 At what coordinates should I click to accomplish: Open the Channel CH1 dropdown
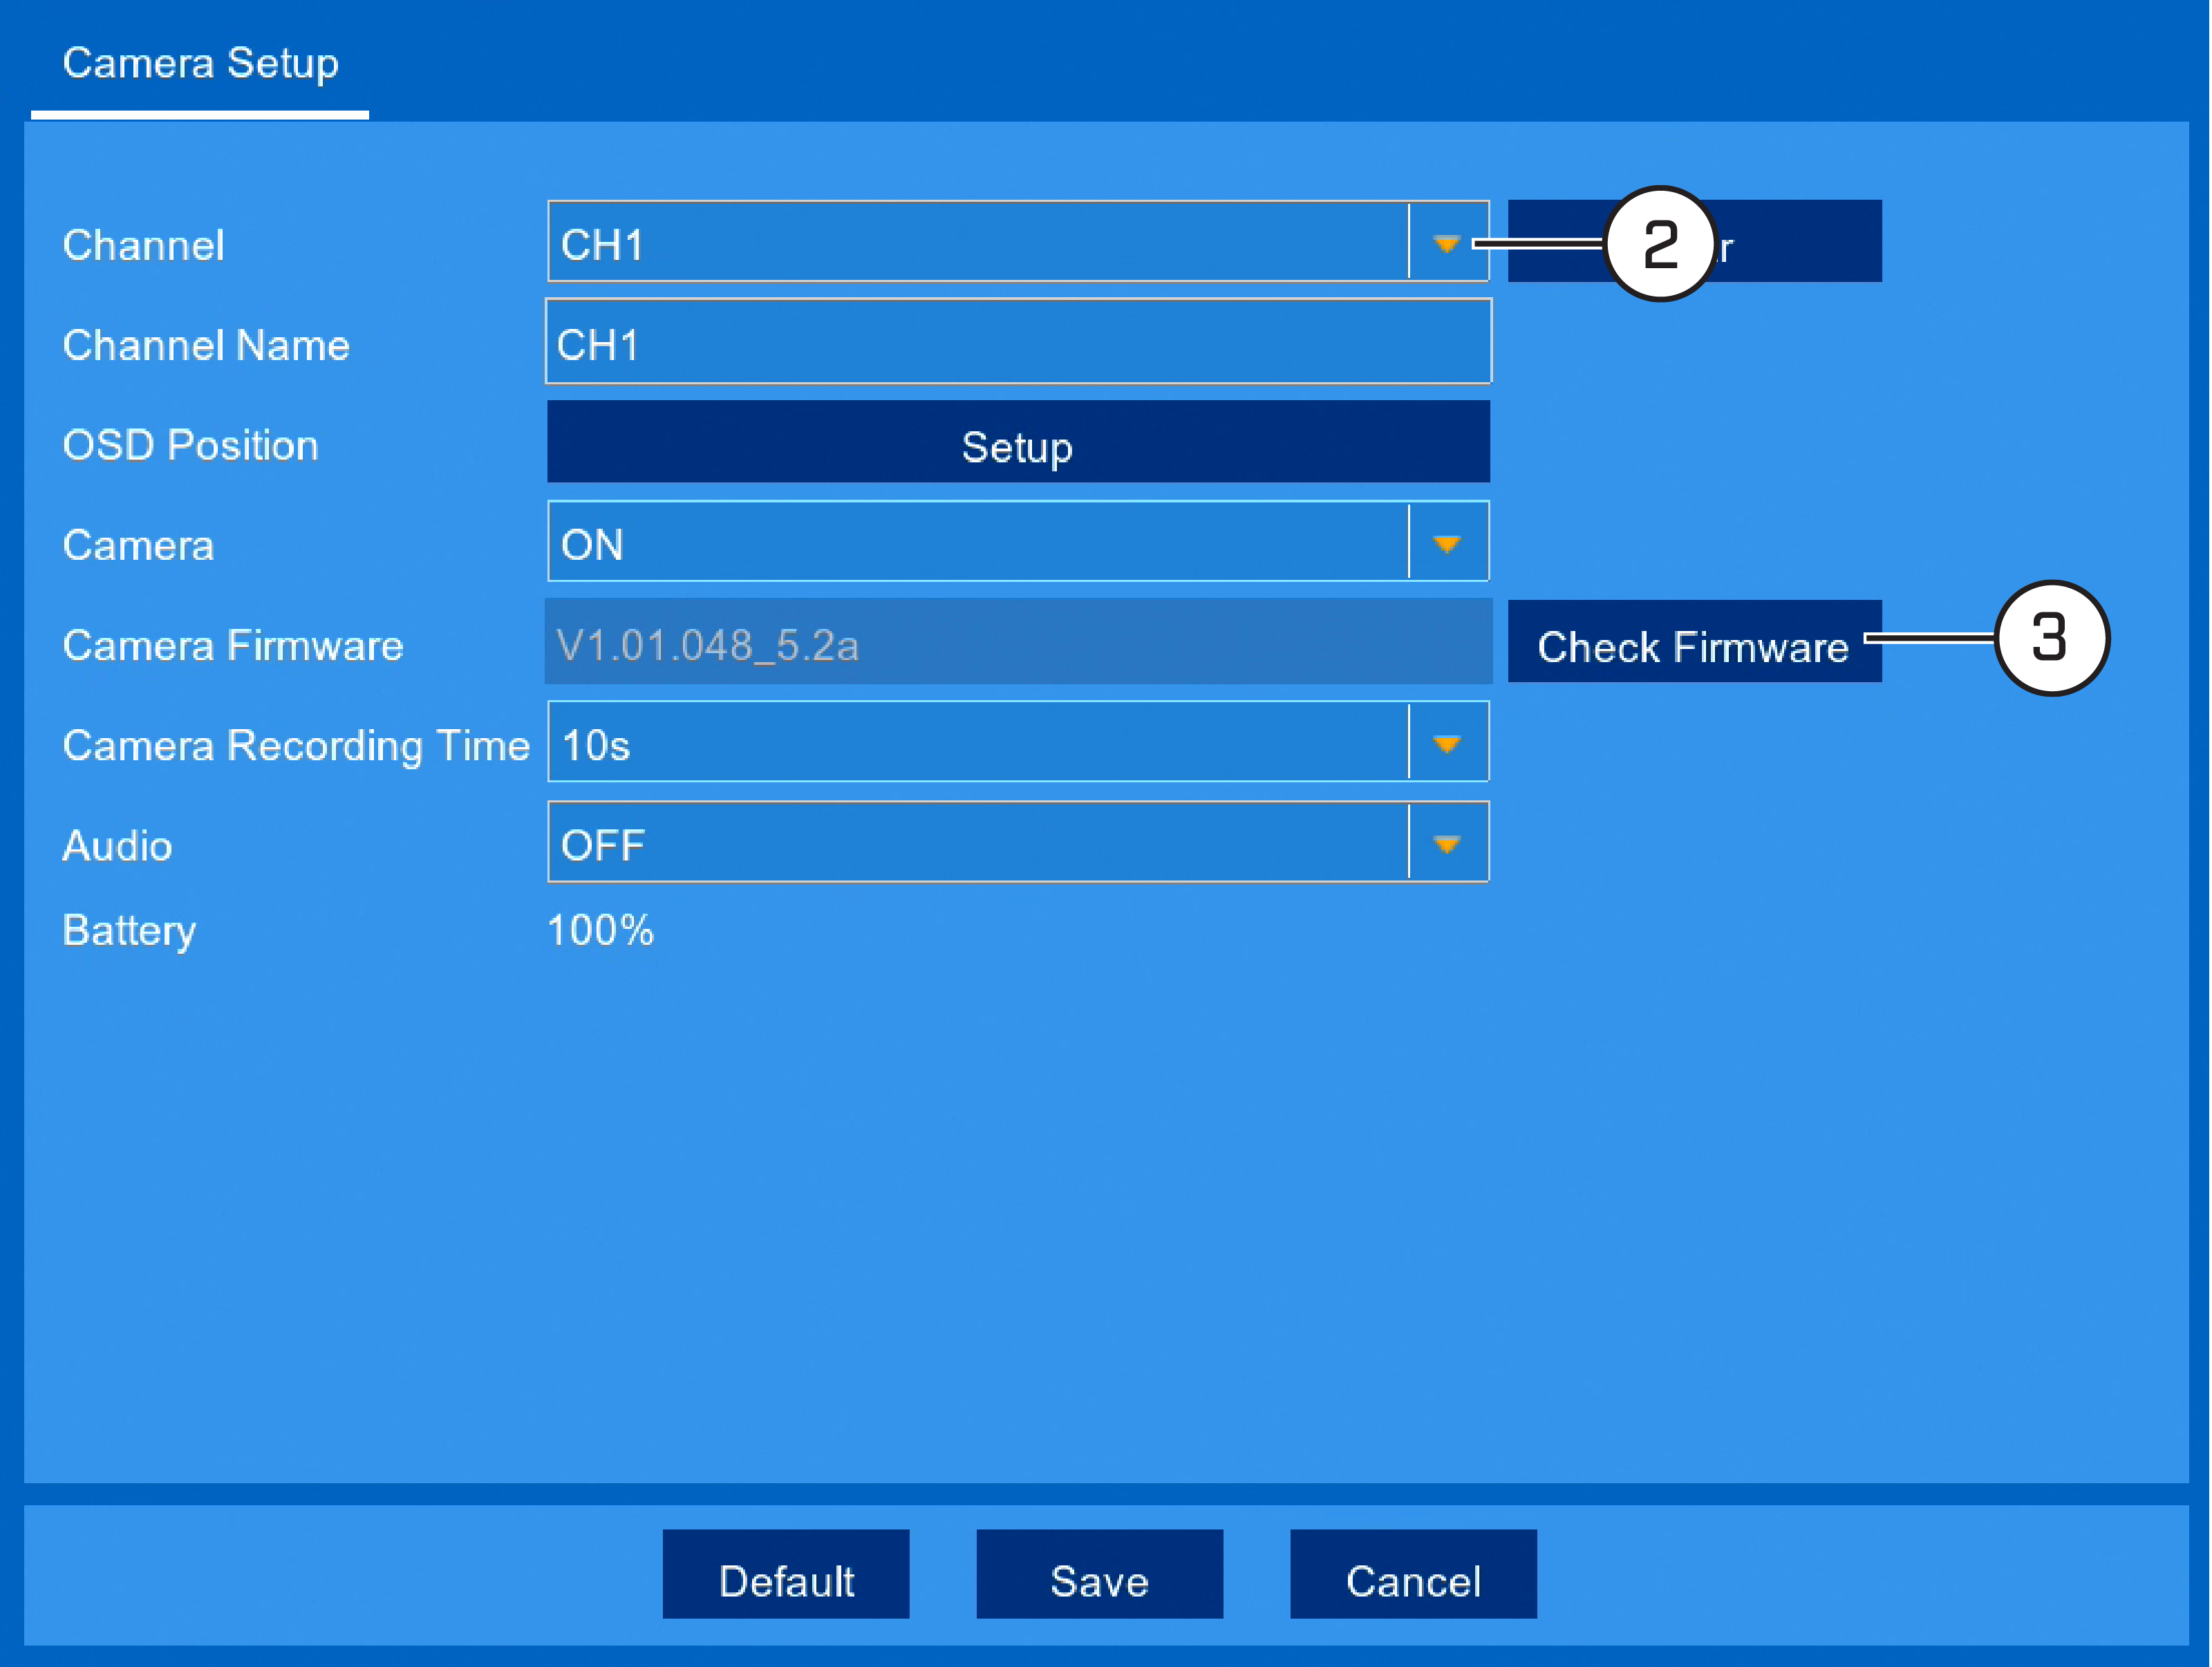coord(1017,241)
